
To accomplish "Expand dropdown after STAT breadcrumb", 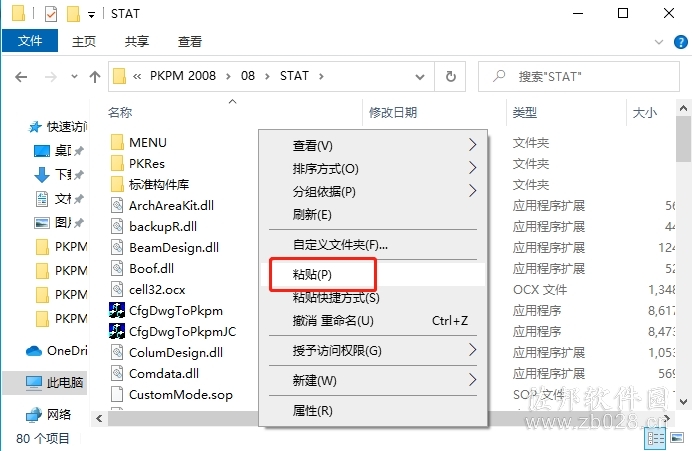I will click(321, 76).
